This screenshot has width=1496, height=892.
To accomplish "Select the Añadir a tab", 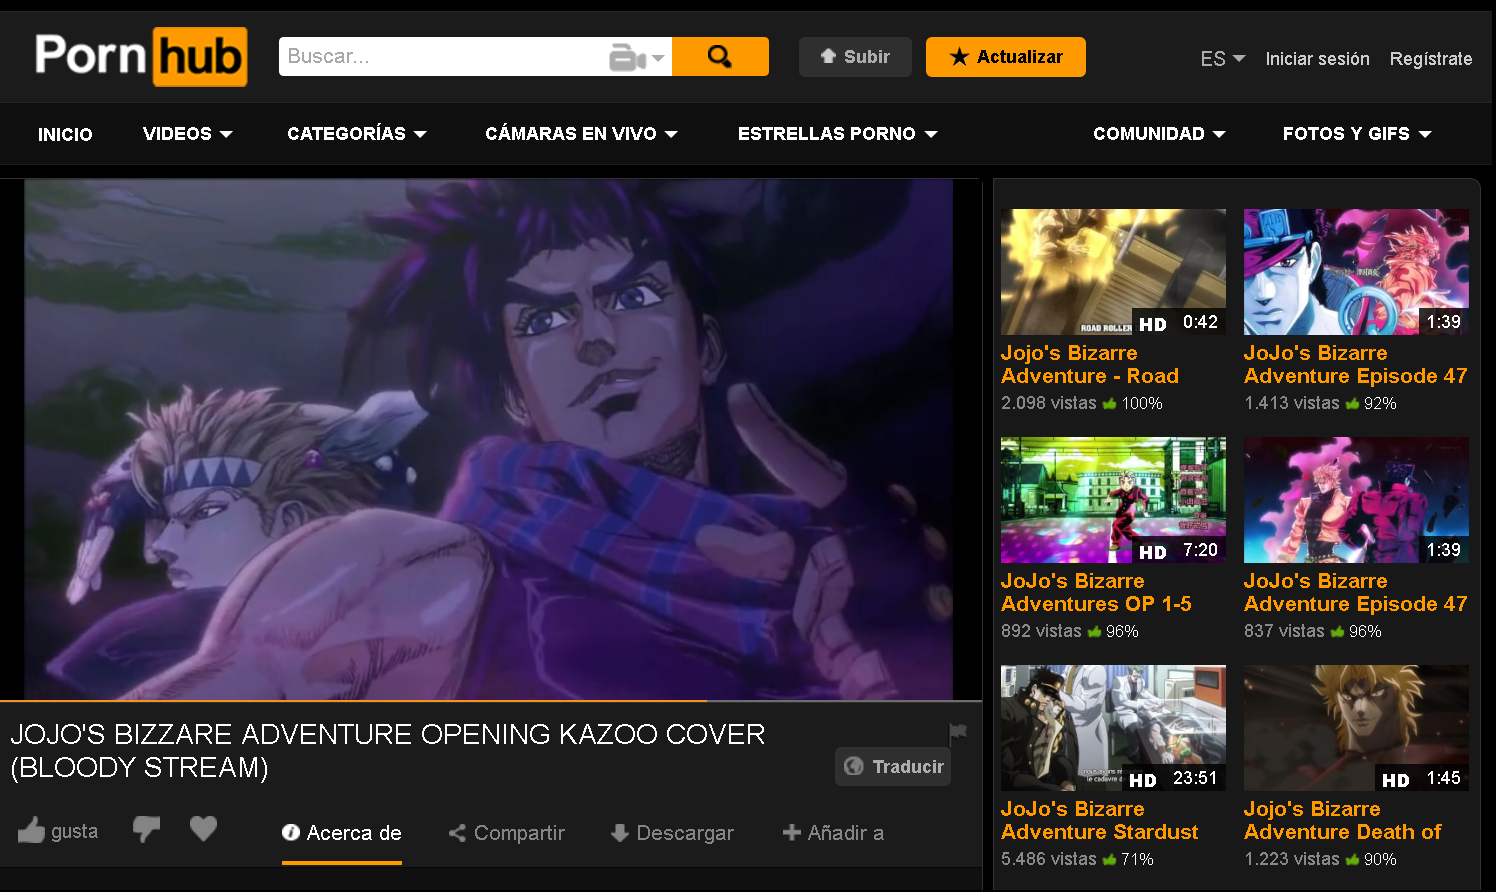I will click(x=833, y=833).
